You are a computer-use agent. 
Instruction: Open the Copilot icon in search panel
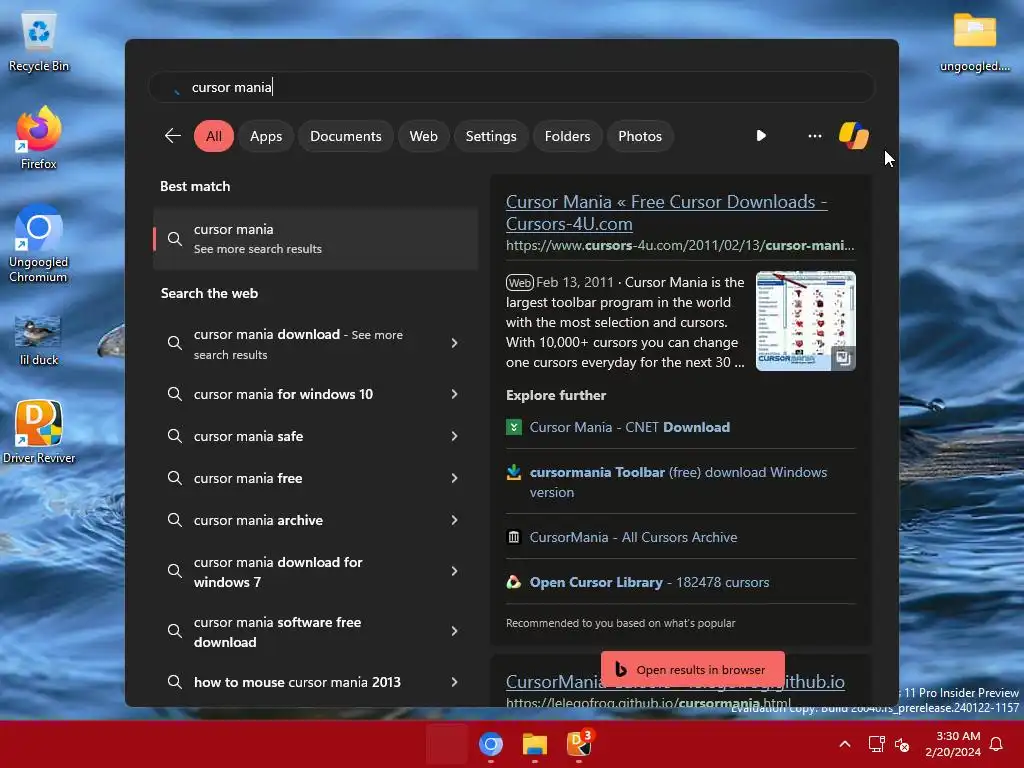(x=854, y=136)
